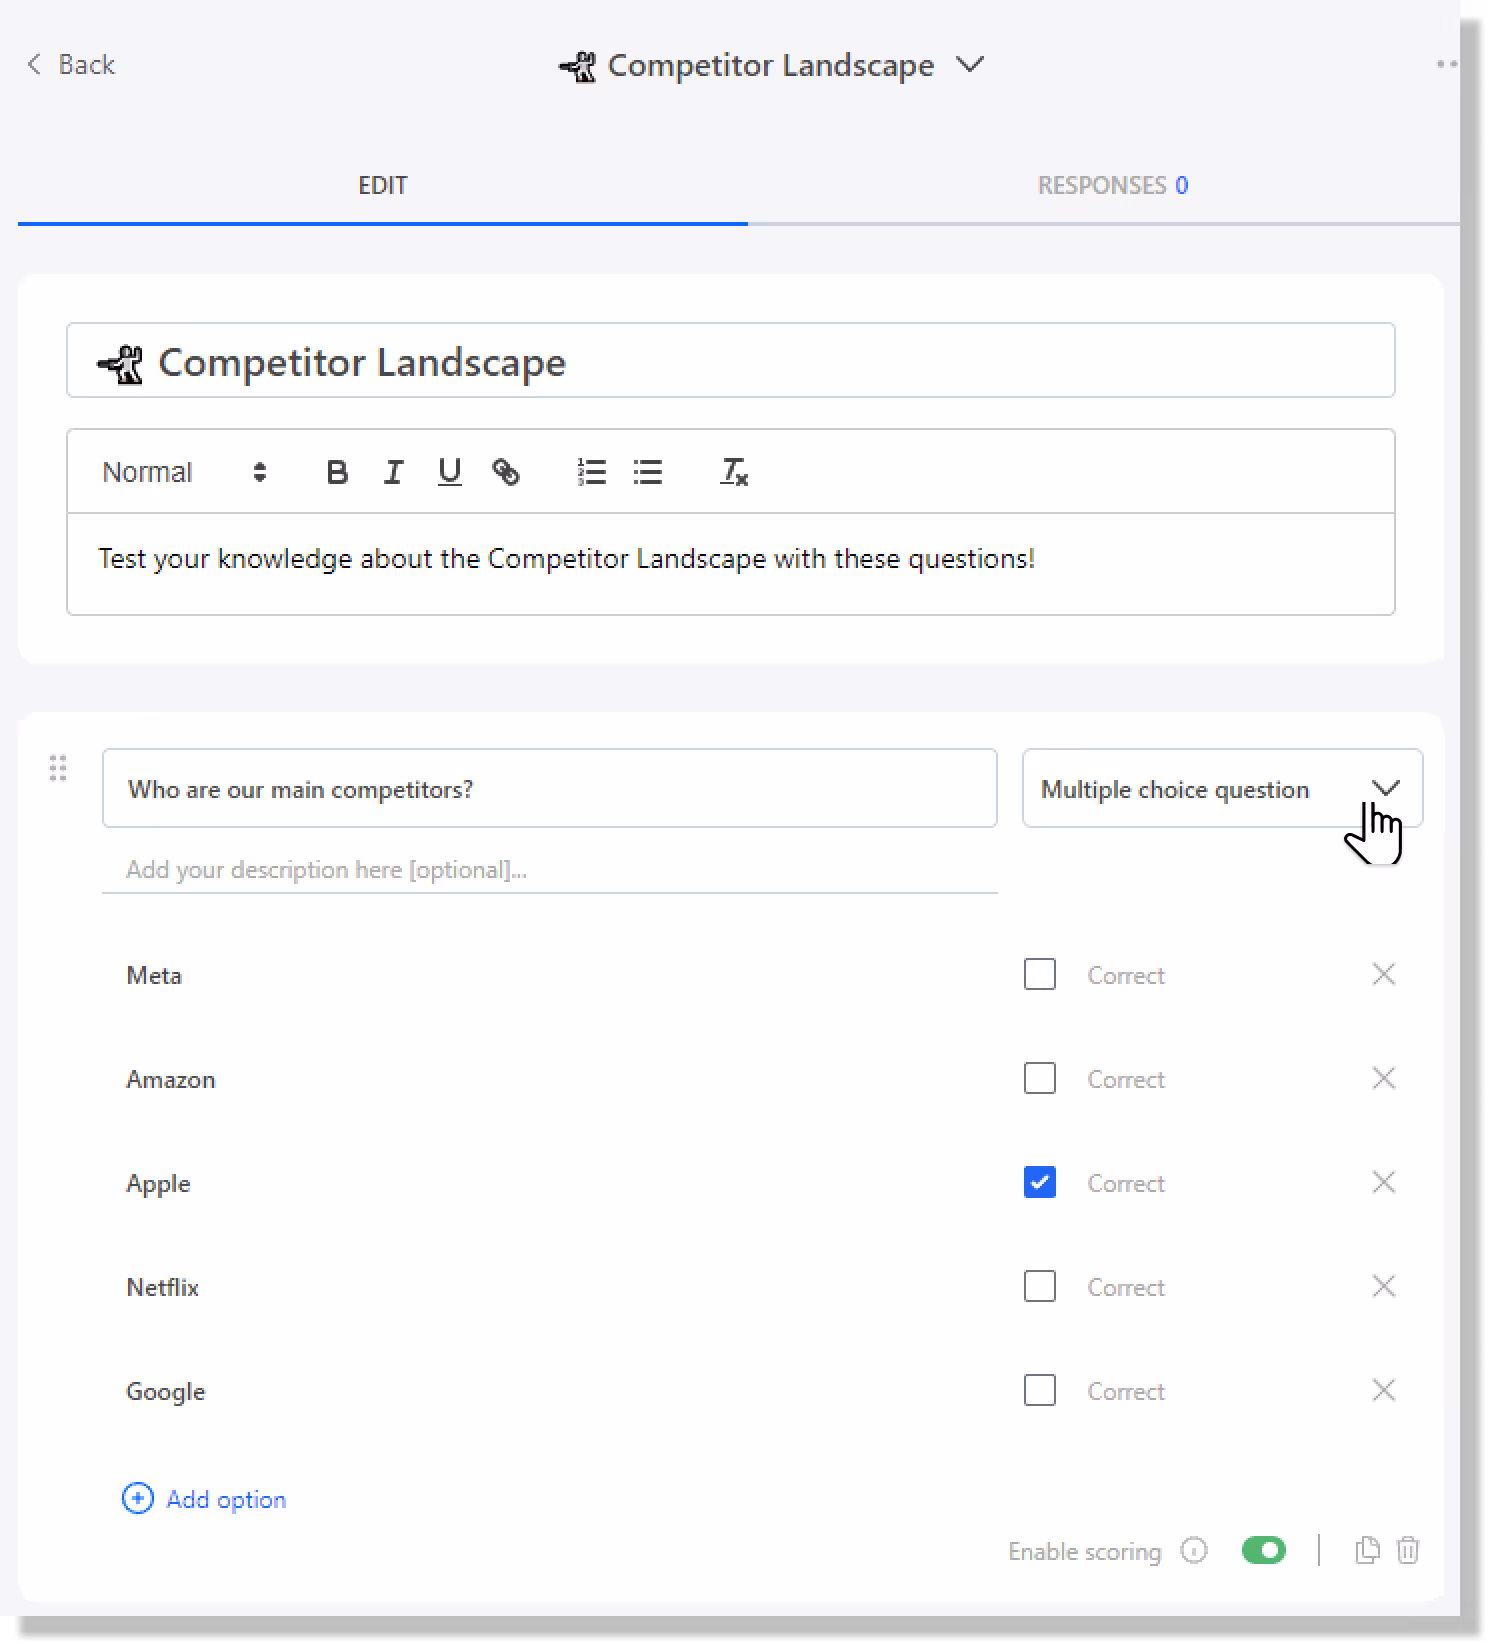
Task: Switch to the EDIT tab
Action: point(382,186)
